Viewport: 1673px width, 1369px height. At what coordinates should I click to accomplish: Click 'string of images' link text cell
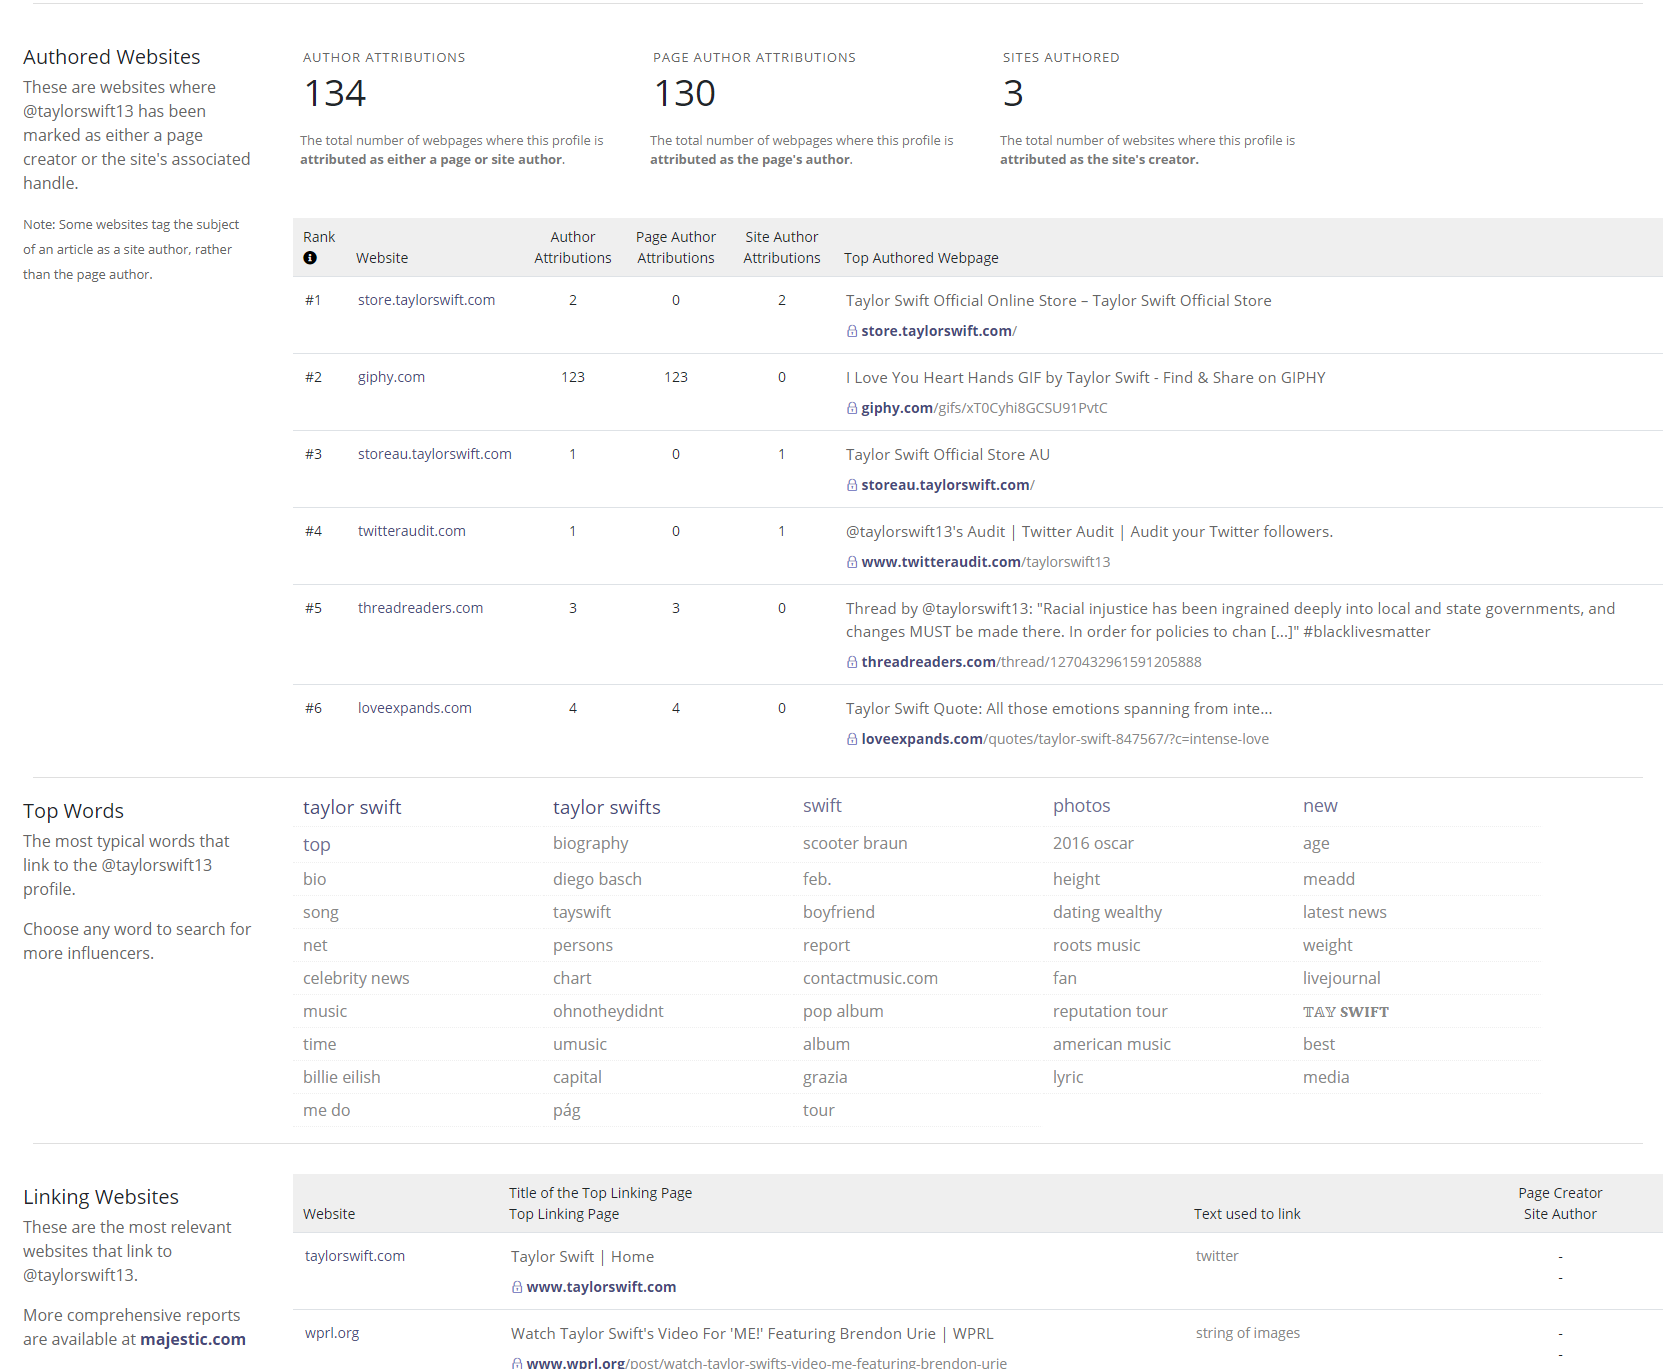coord(1248,1333)
